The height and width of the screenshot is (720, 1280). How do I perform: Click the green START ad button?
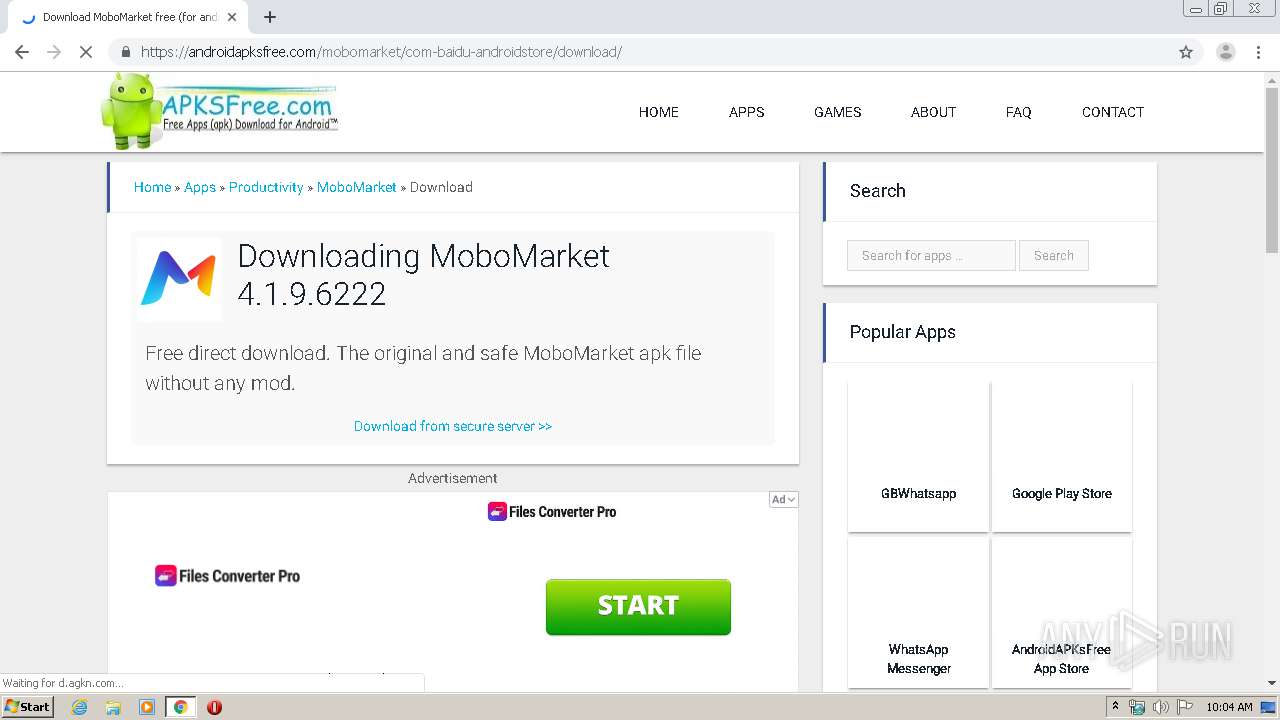coord(638,606)
